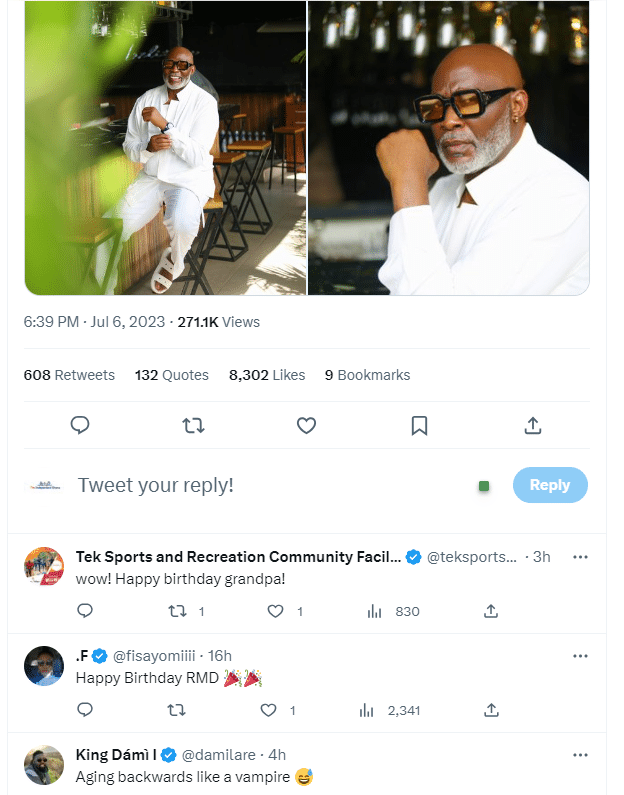Viewport: 624px width, 795px height.
Task: Like the main tweet with heart icon
Action: [307, 425]
